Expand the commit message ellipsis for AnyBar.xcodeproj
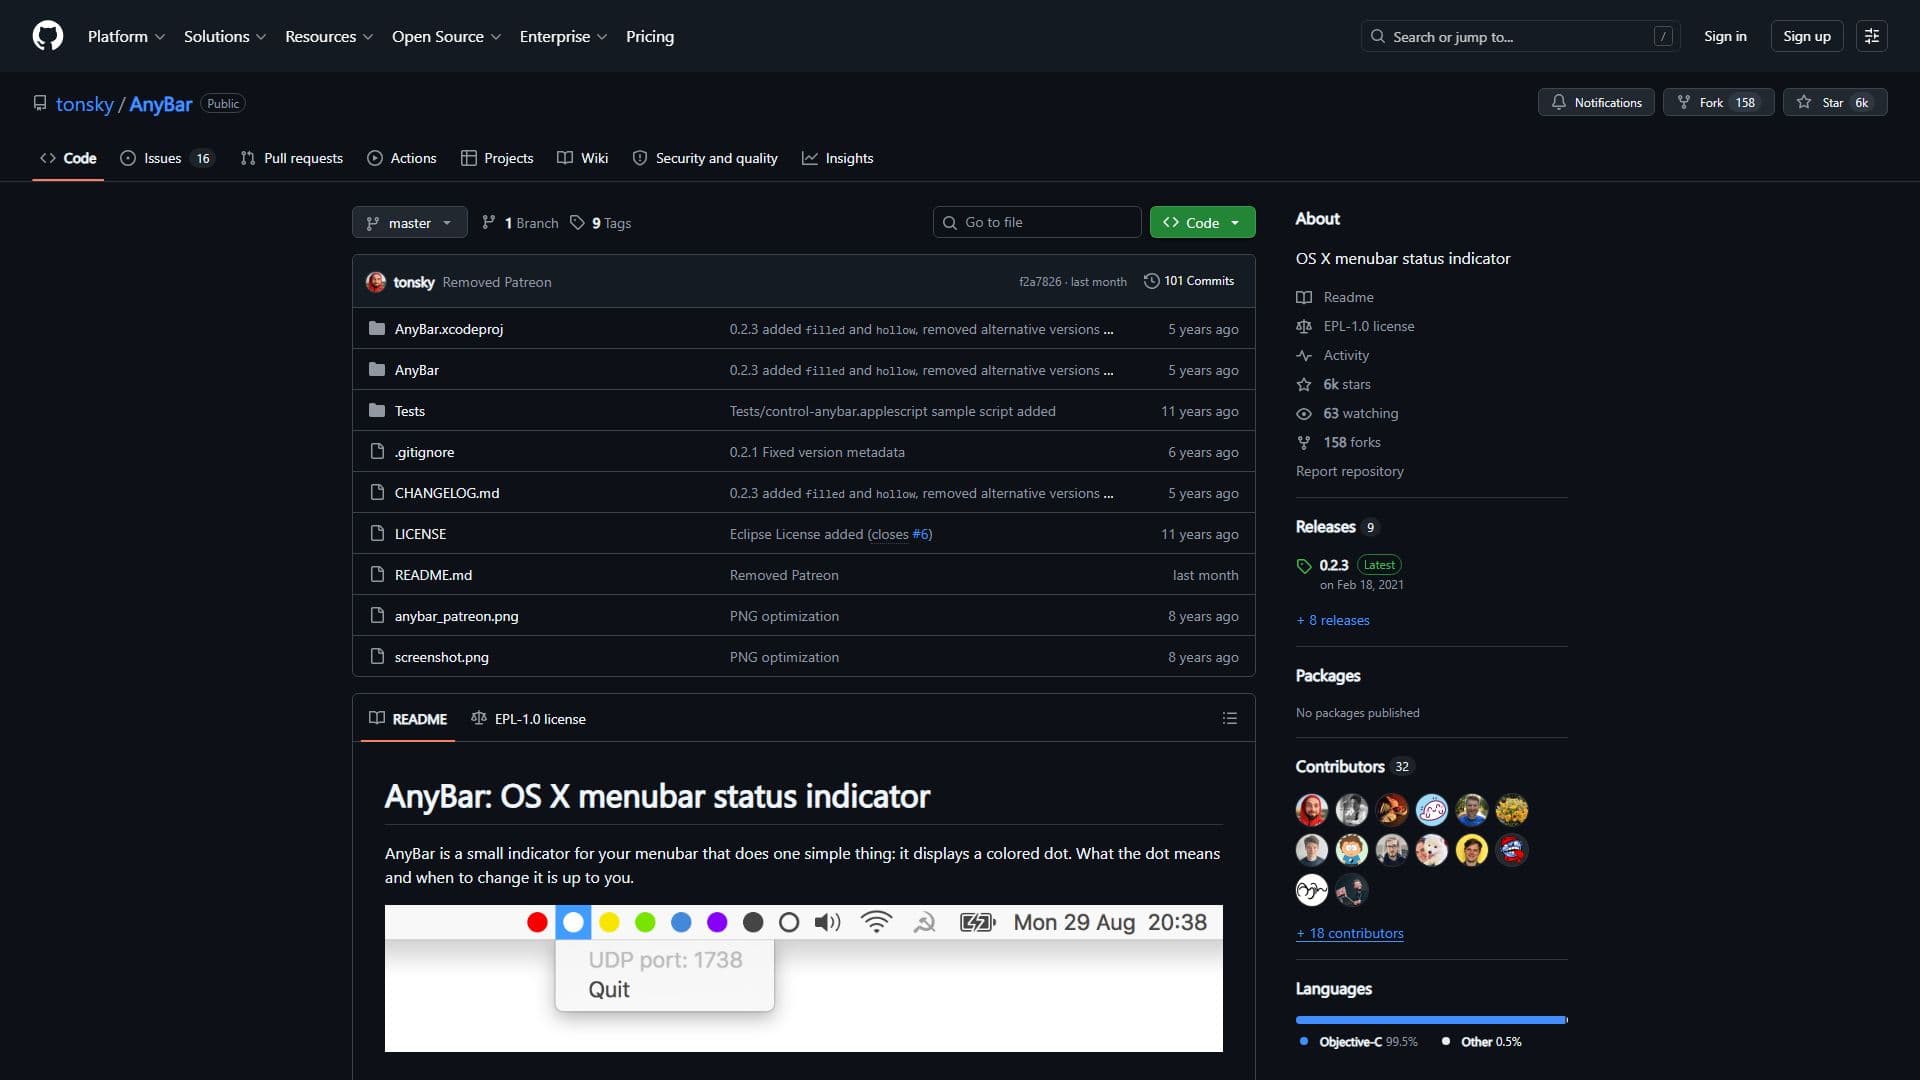The height and width of the screenshot is (1080, 1920). (1108, 329)
